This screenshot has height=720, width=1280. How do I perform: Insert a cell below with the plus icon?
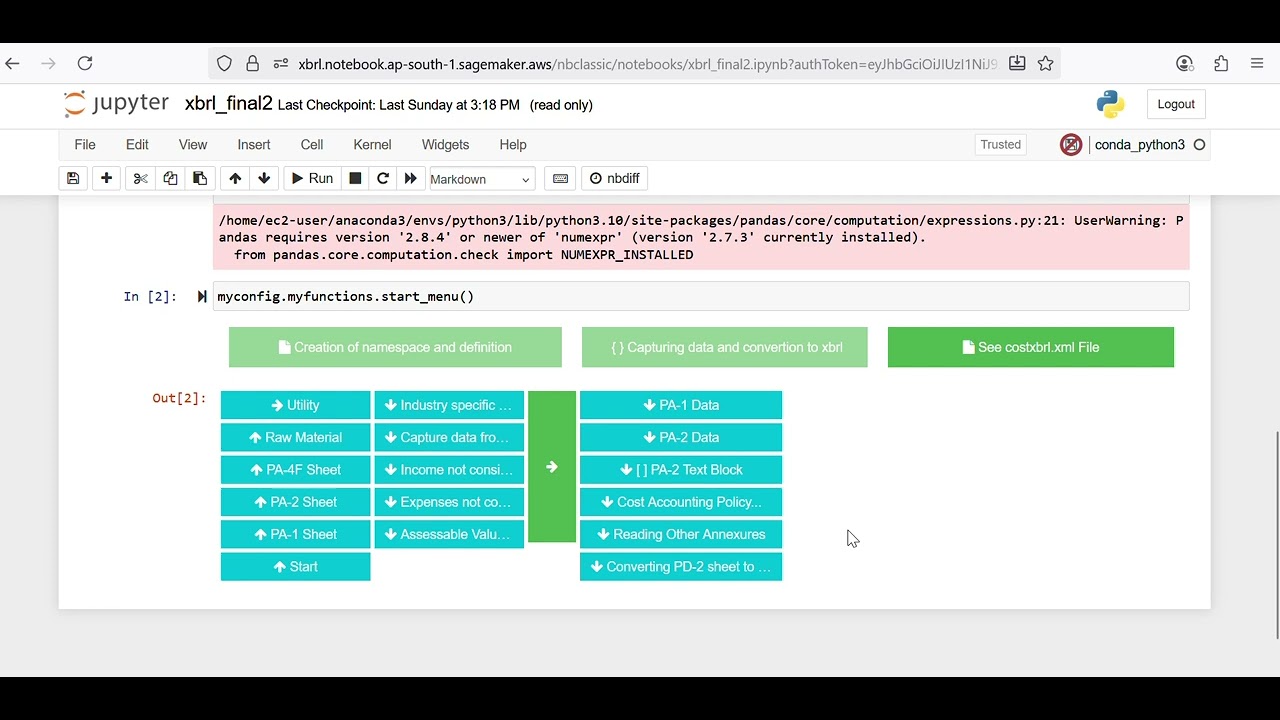(x=106, y=179)
